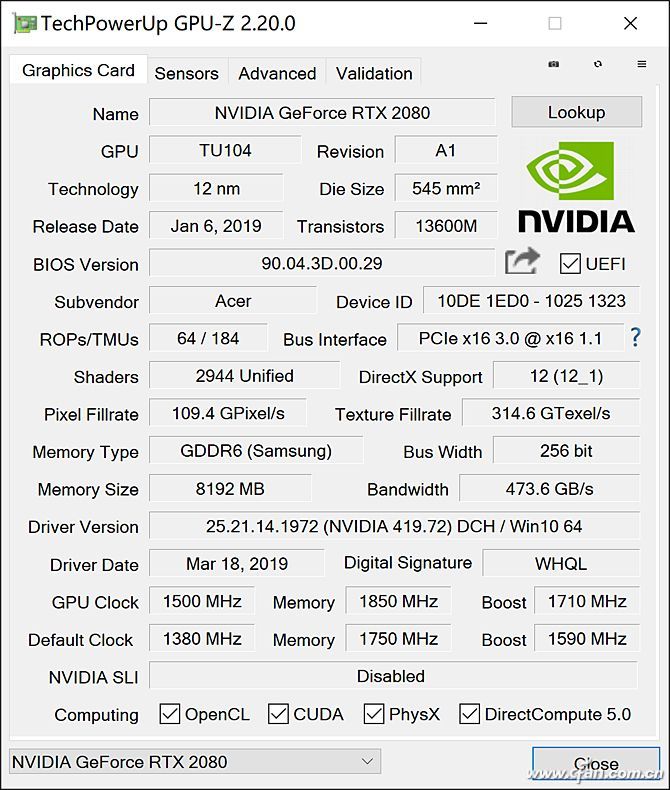Toggle the CUDA checkbox

279,714
